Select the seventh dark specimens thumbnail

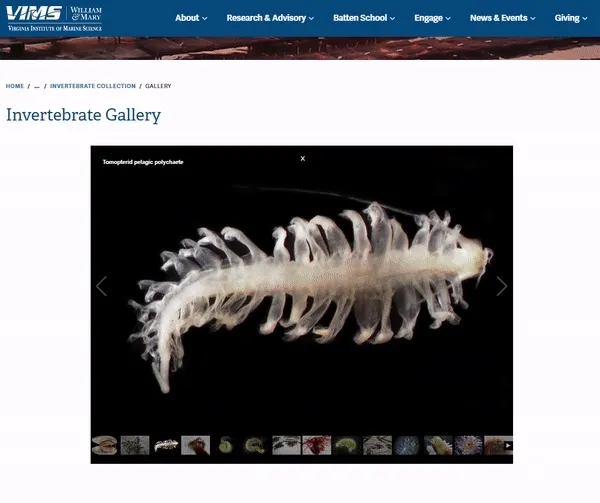(x=286, y=445)
